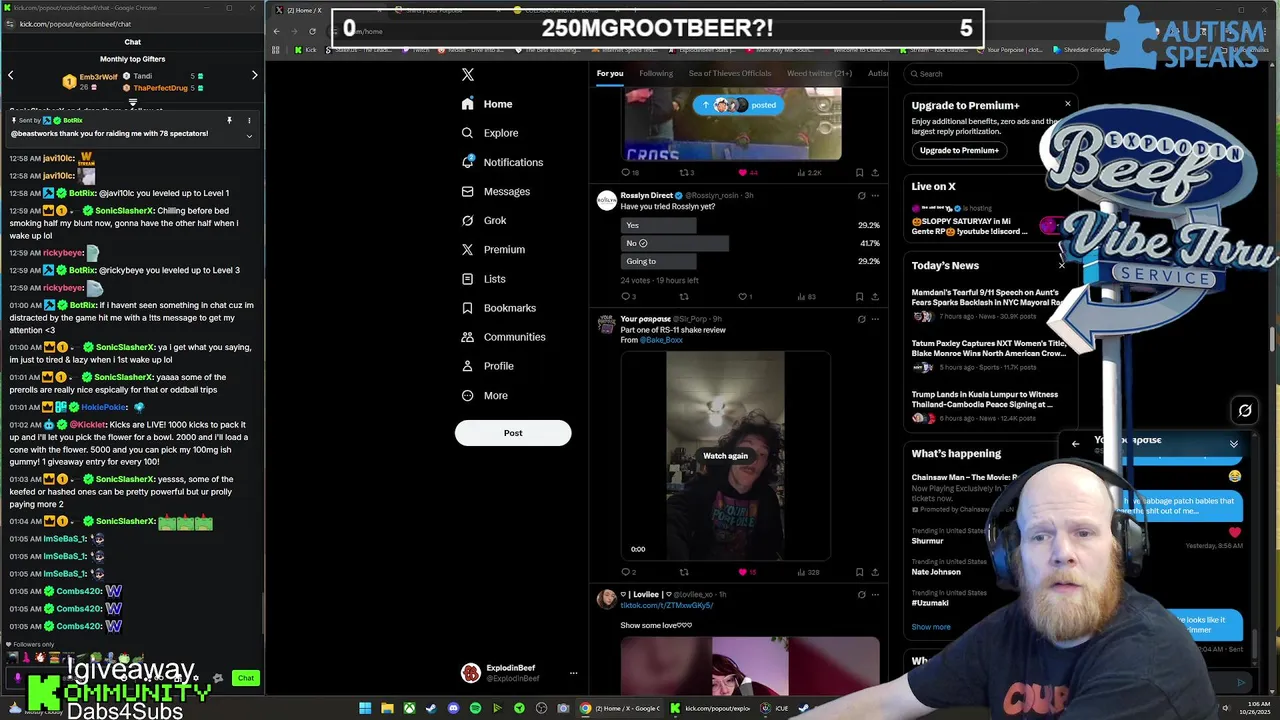
Task: Open Profile in X sidebar
Action: (488, 366)
